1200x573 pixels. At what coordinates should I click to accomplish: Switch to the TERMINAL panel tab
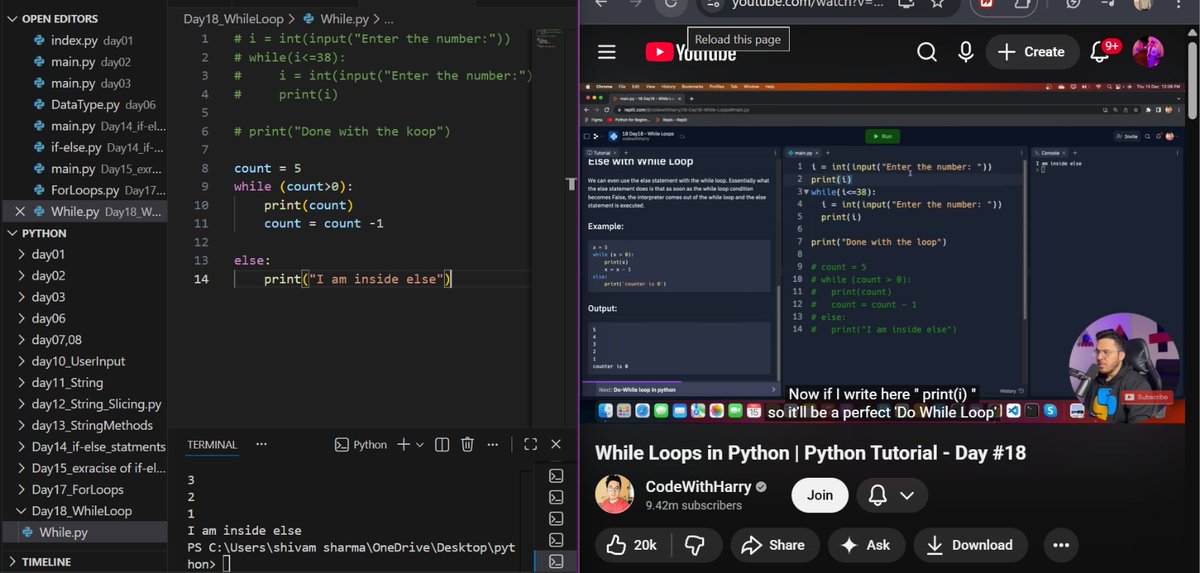pyautogui.click(x=212, y=445)
